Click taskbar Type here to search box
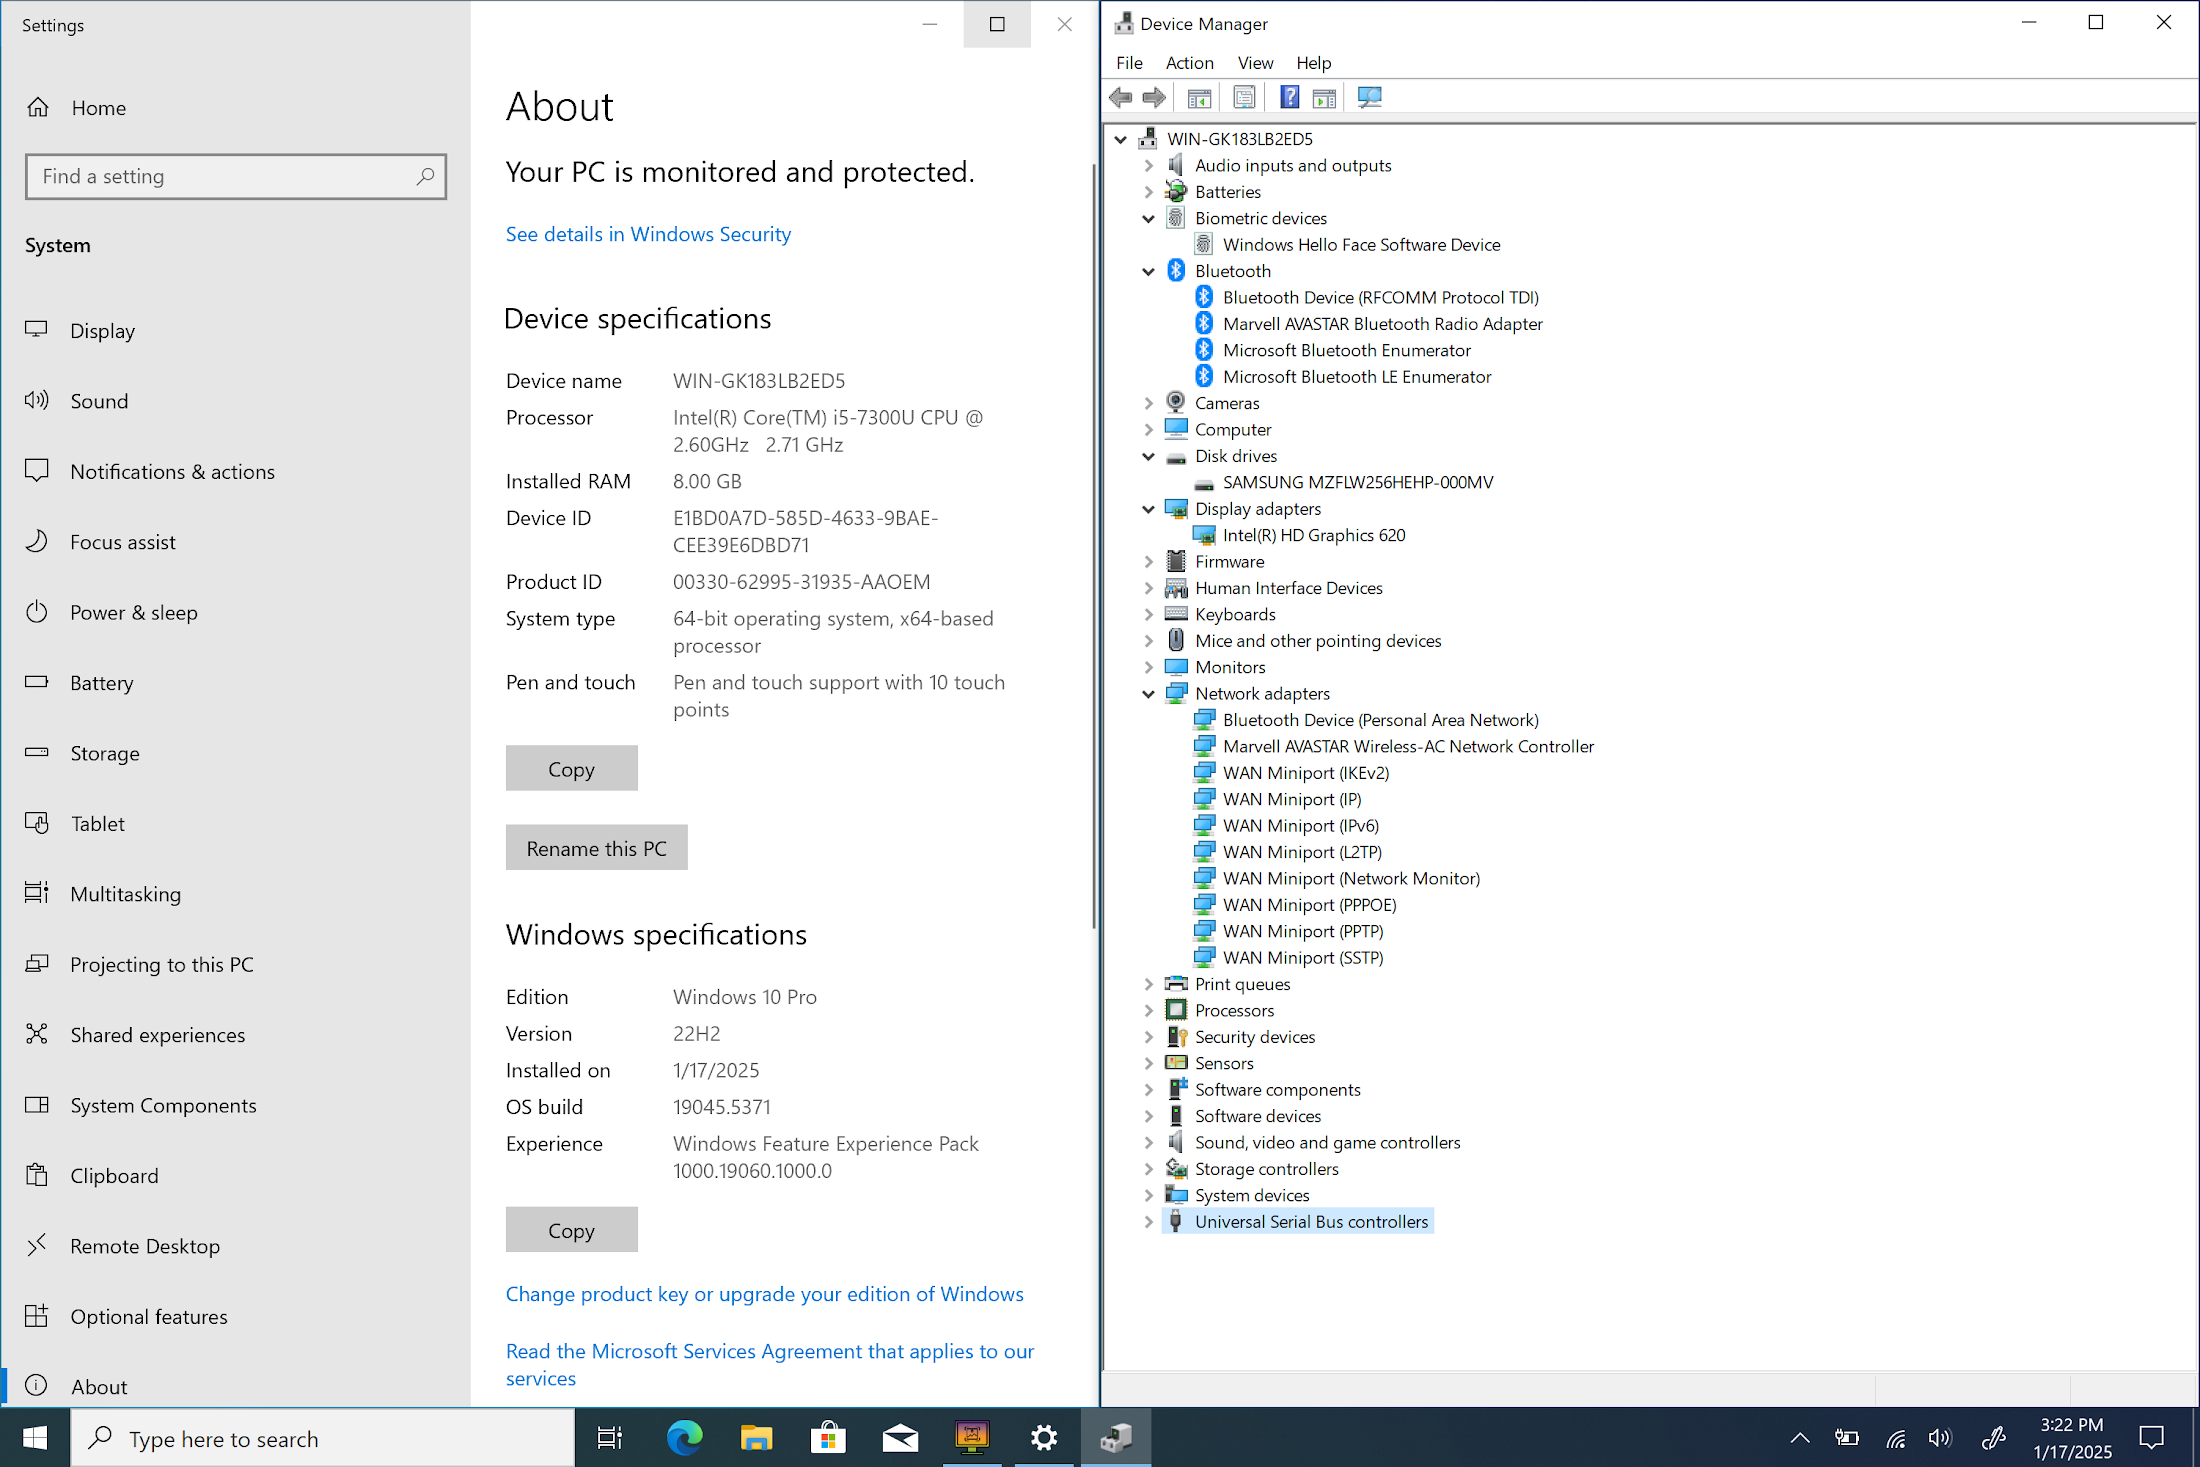 pos(322,1438)
